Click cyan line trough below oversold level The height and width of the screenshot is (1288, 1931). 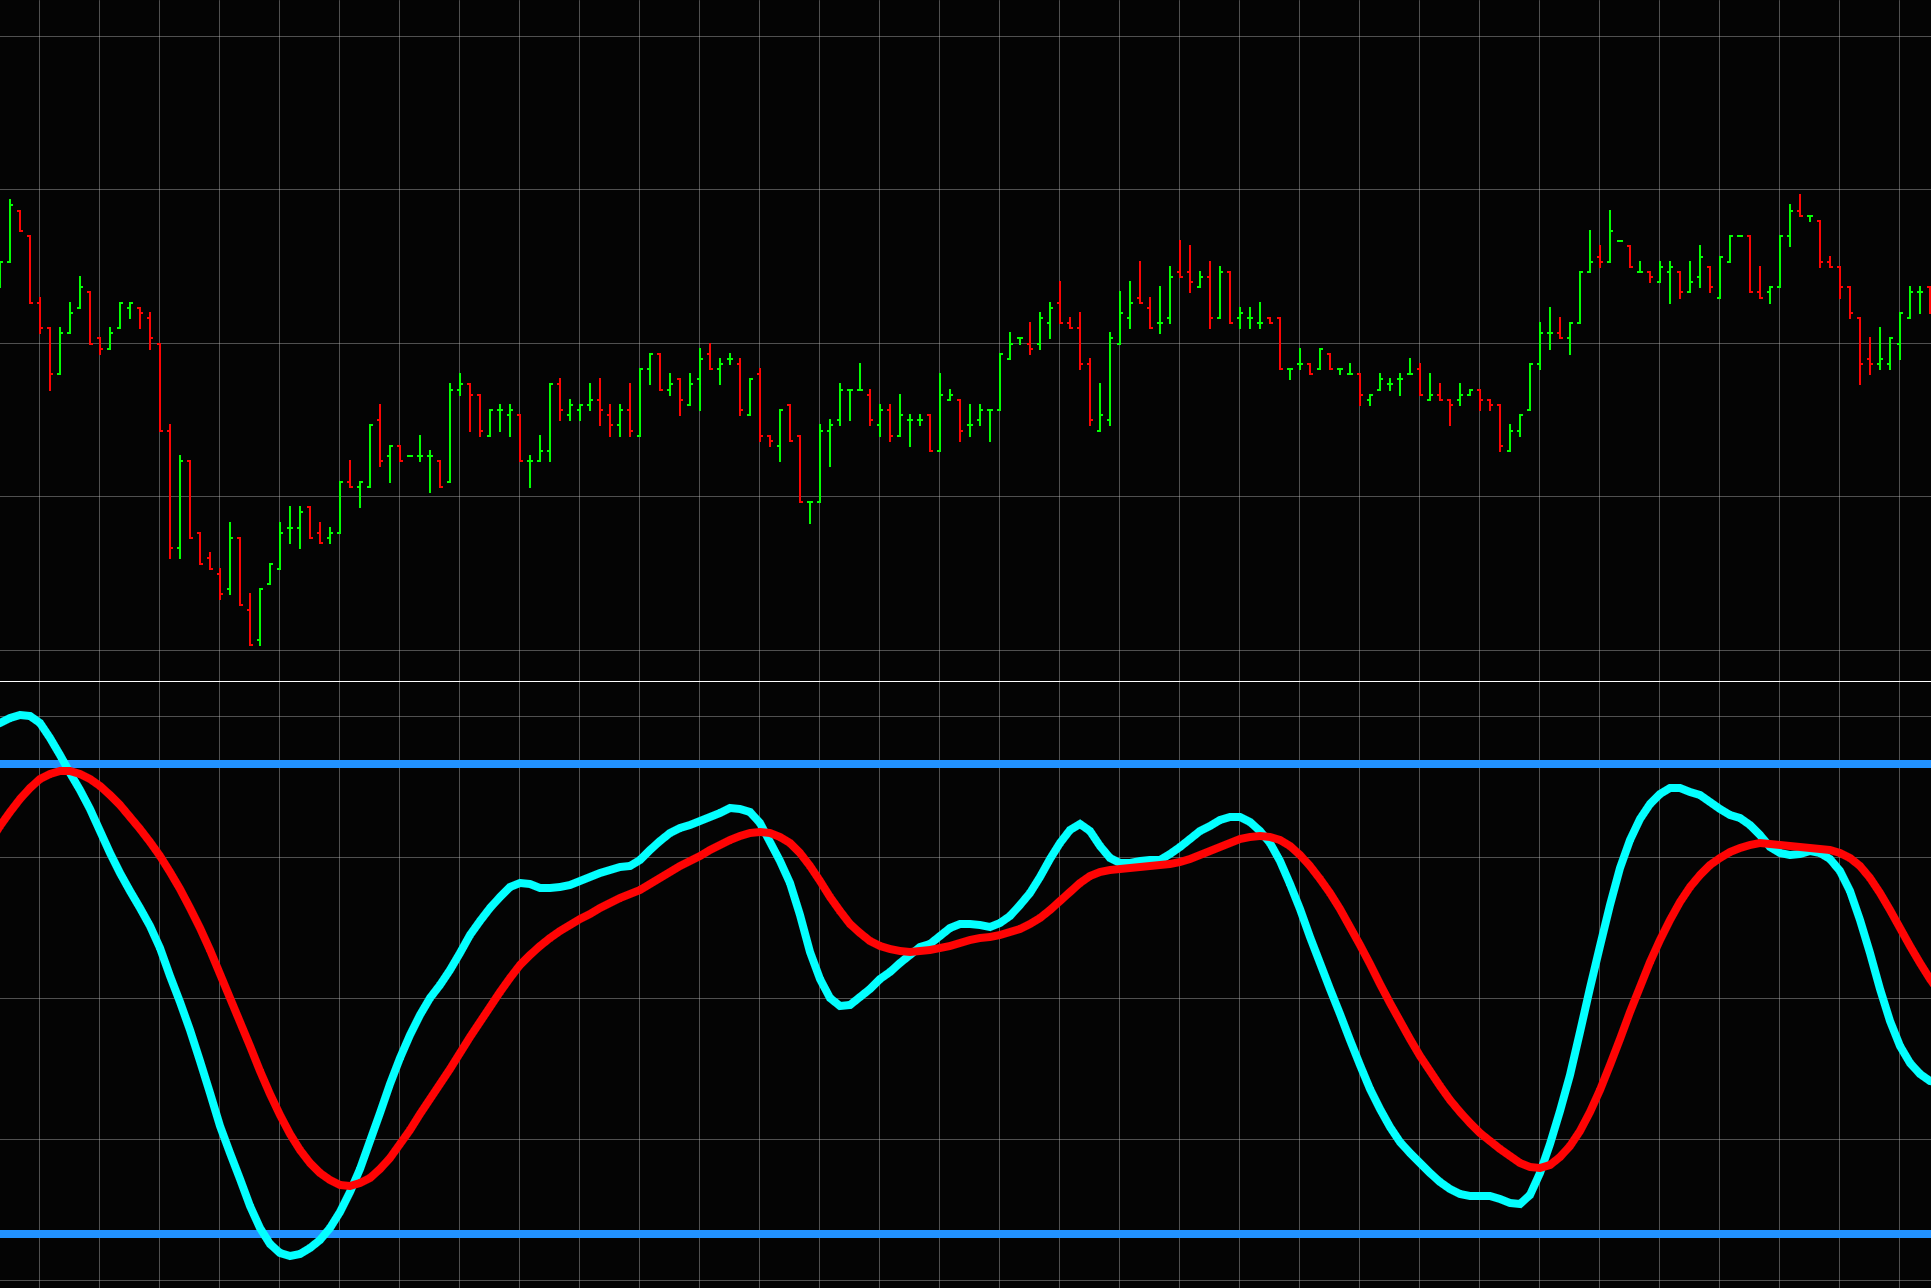pos(290,1255)
